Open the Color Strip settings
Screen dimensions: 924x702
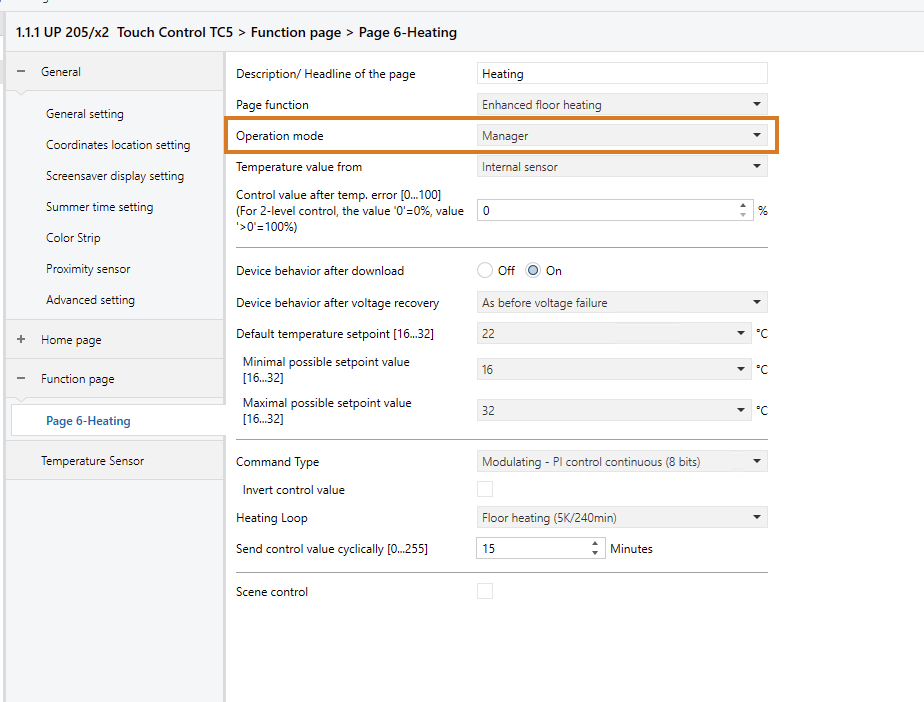73,238
